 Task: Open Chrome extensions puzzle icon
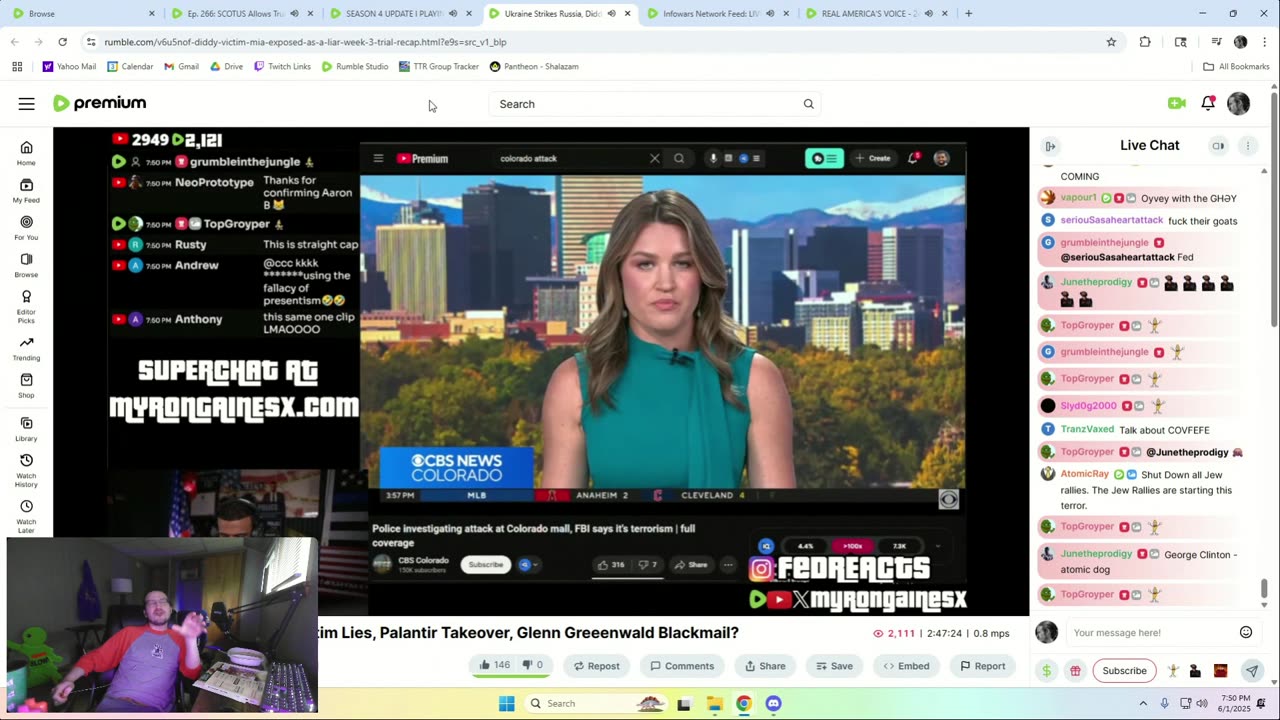tap(1145, 42)
